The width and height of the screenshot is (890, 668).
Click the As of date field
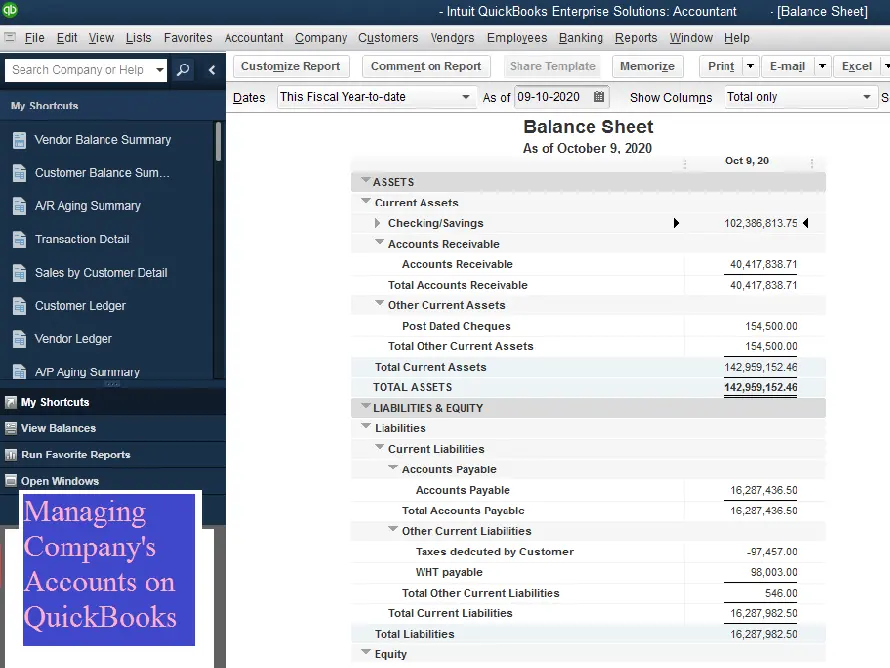552,97
